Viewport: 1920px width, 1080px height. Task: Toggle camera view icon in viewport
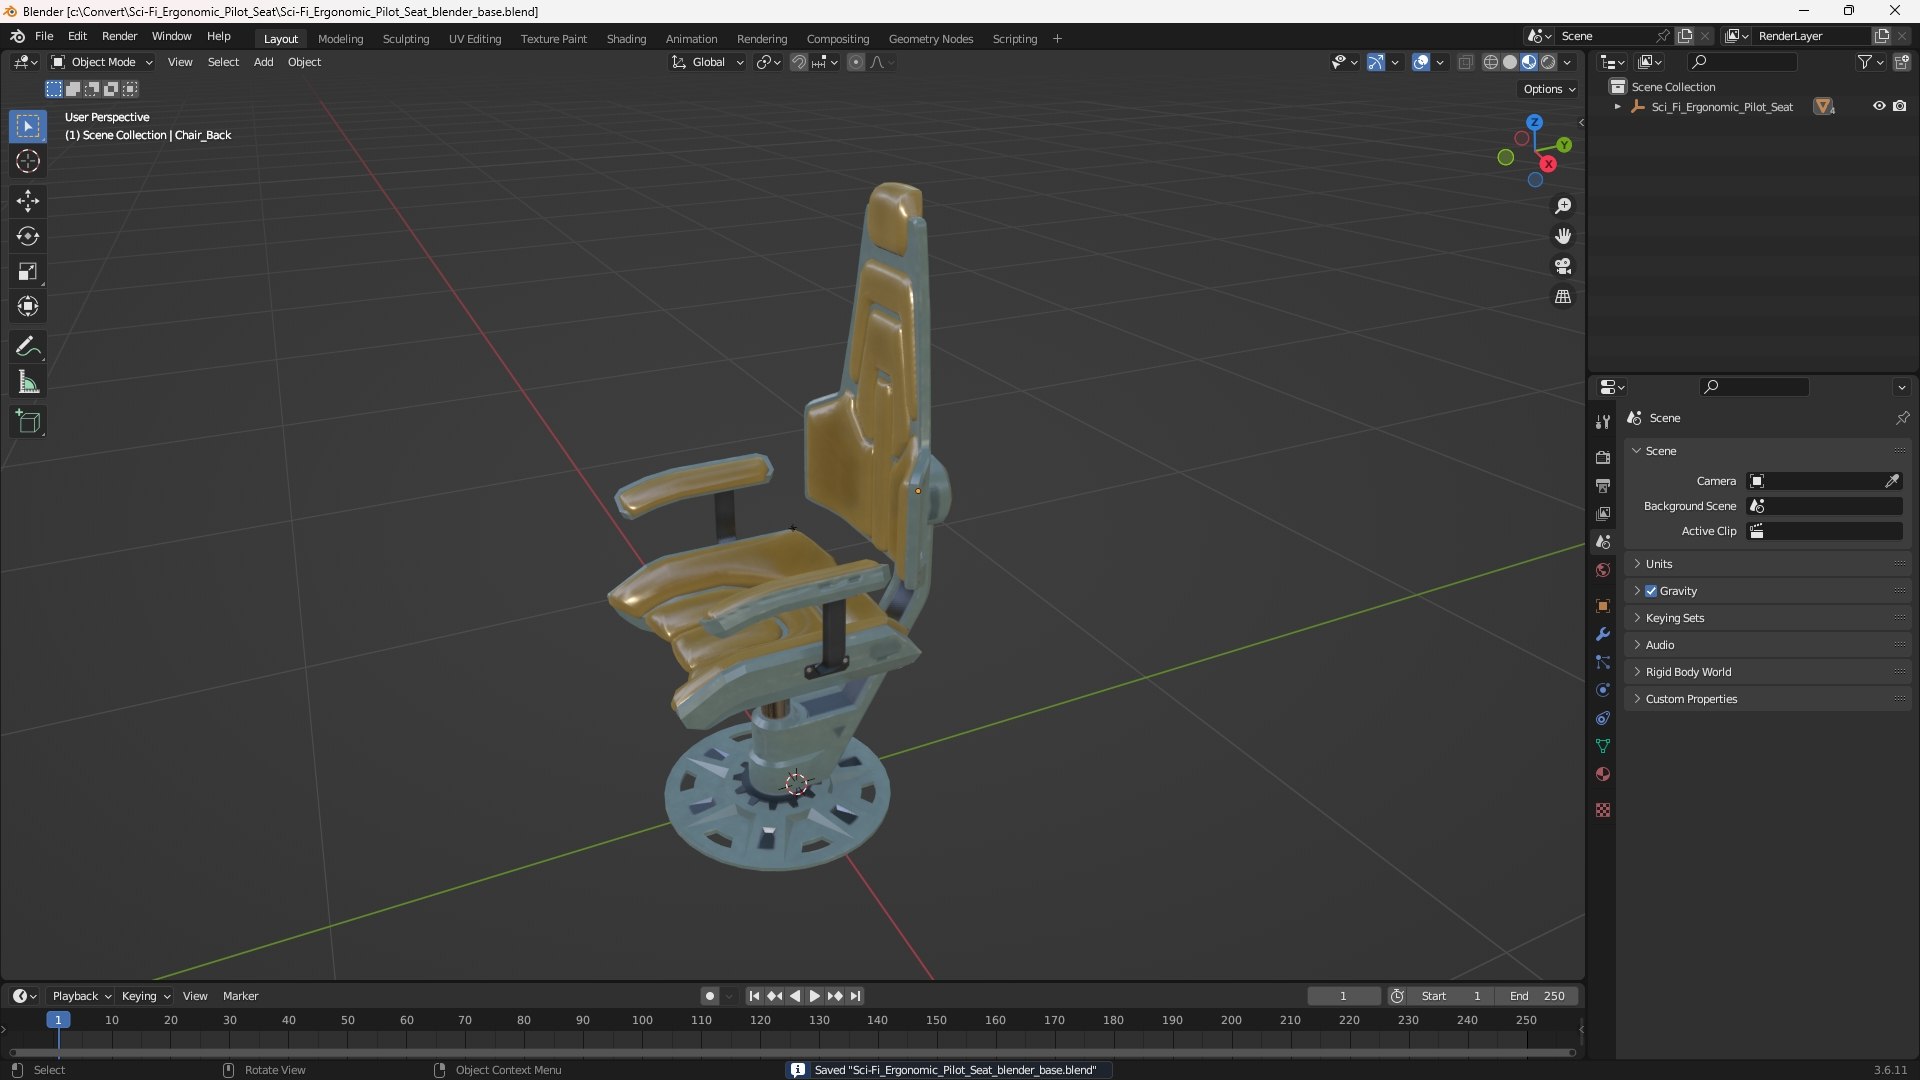pyautogui.click(x=1563, y=266)
